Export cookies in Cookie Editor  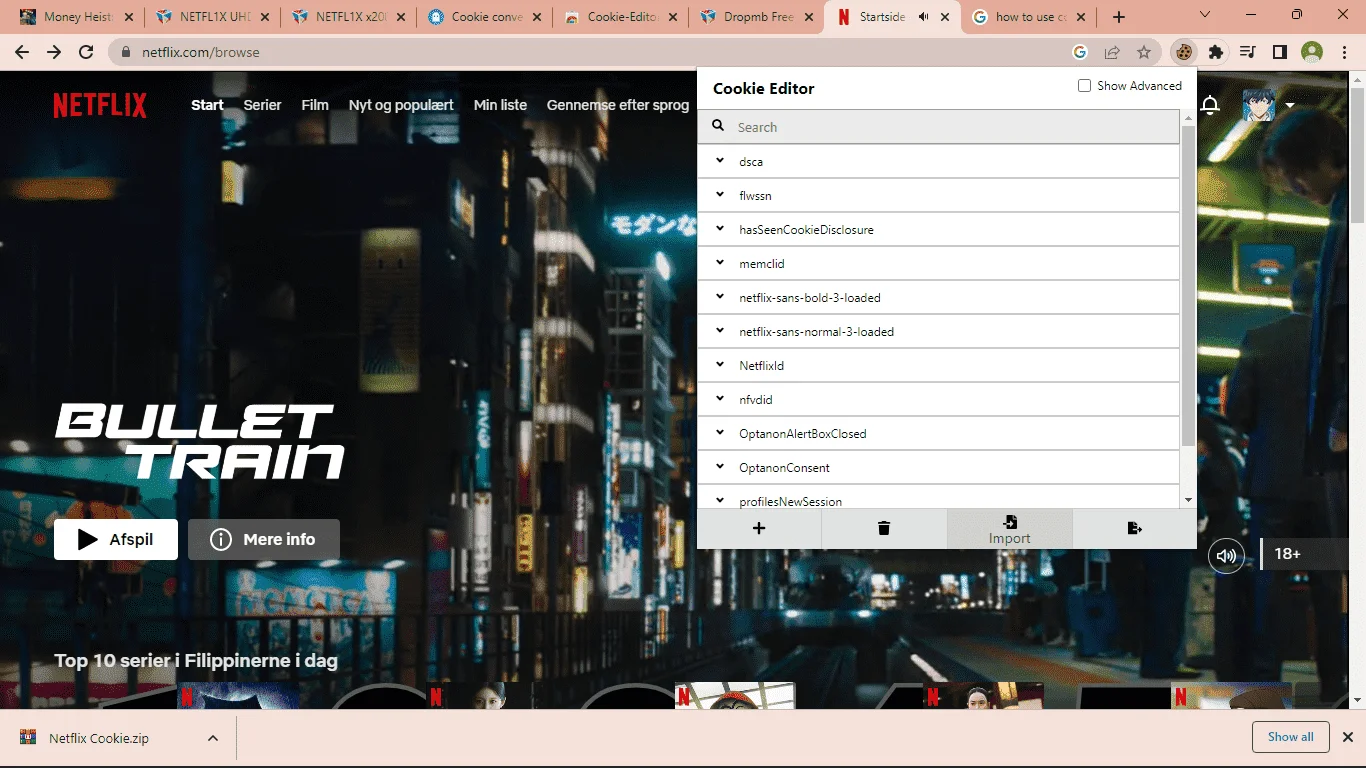click(1134, 528)
